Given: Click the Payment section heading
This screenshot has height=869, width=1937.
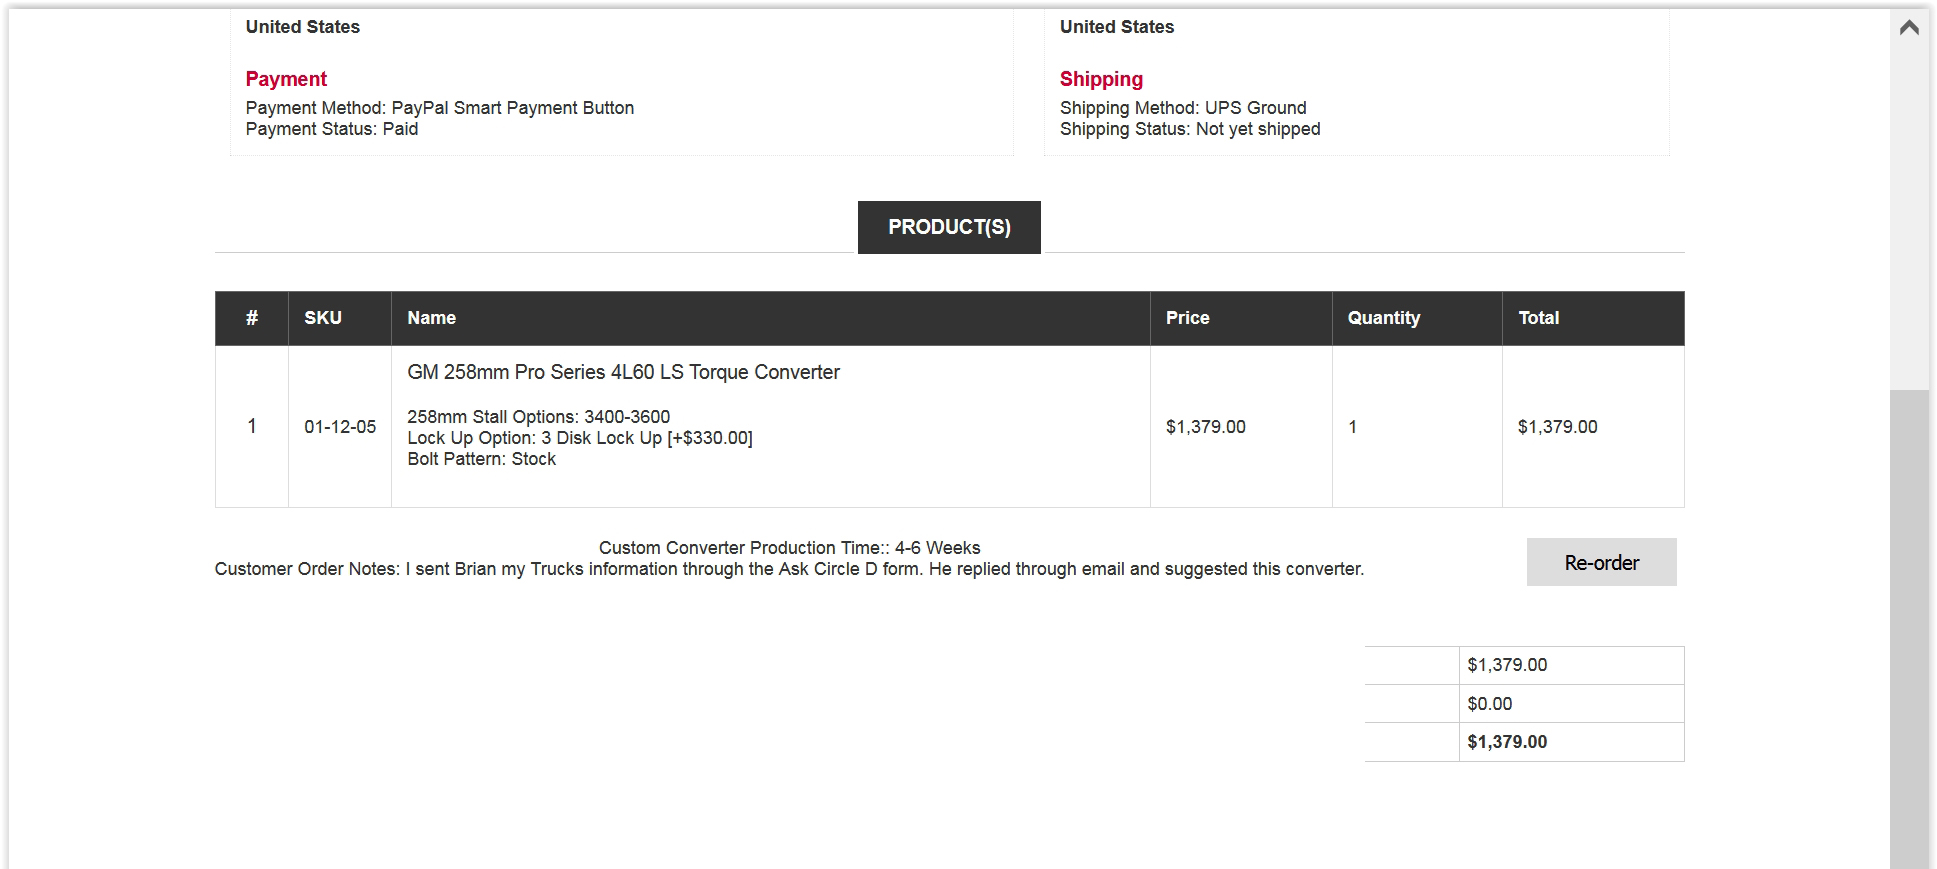Looking at the screenshot, I should coord(286,79).
